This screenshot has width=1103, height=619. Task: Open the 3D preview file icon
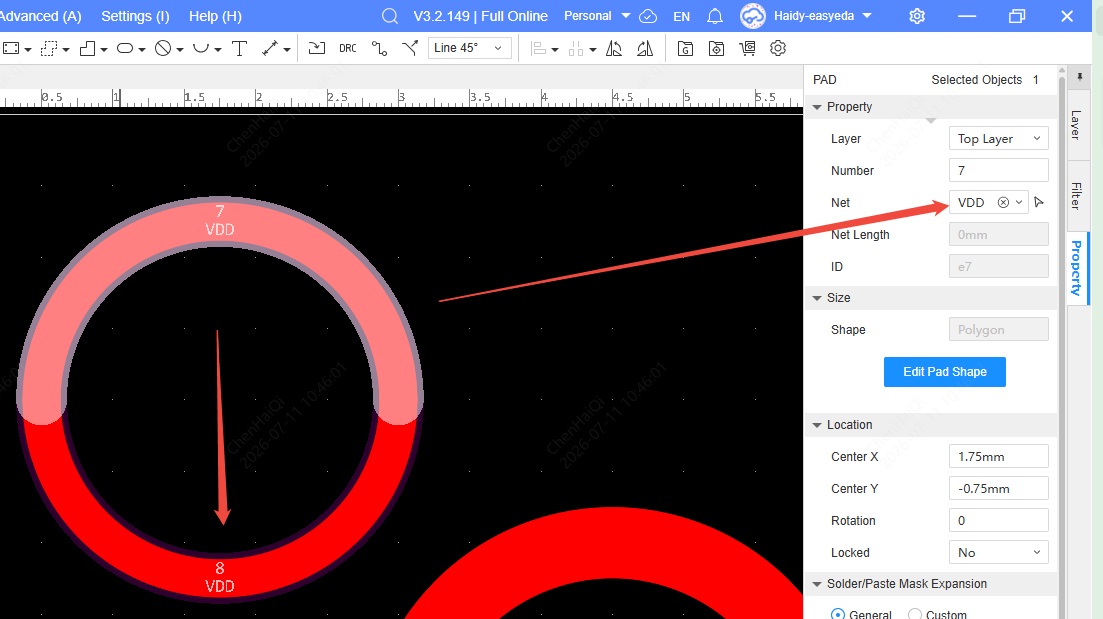[716, 49]
